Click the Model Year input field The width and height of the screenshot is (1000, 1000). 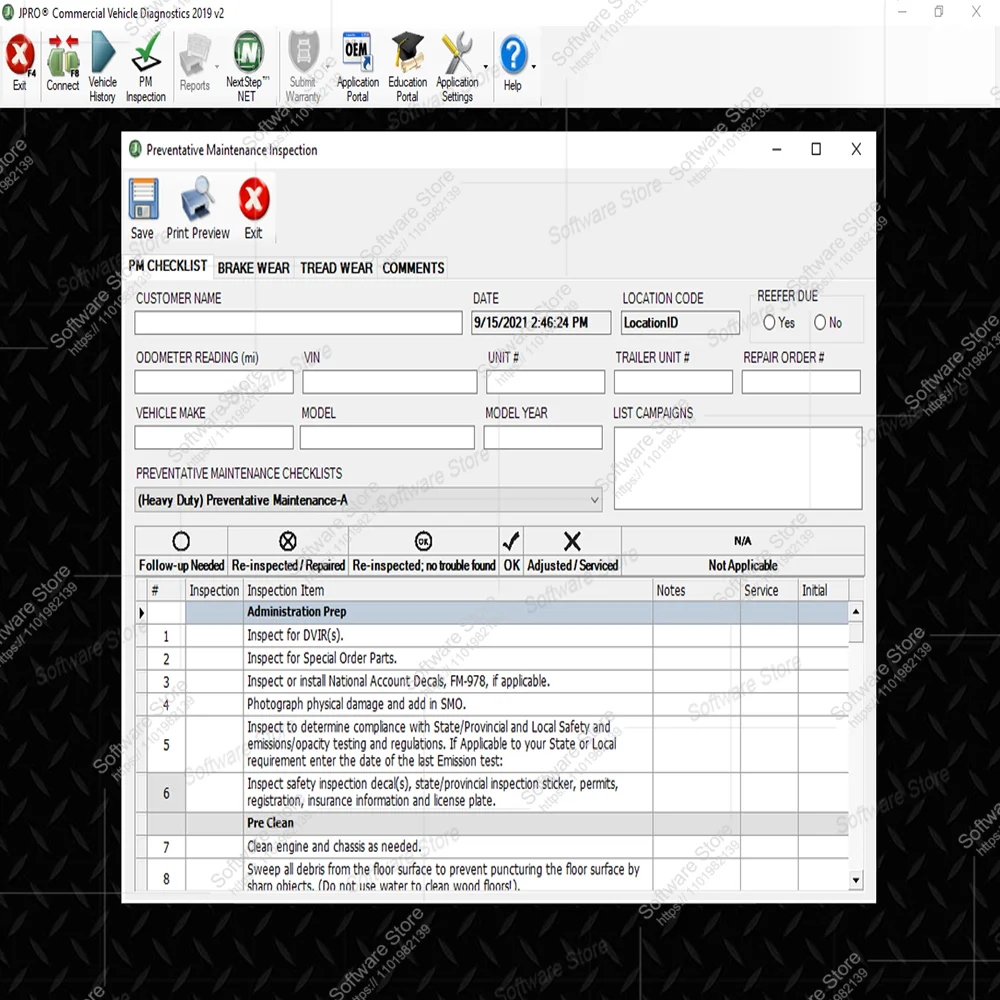click(543, 438)
